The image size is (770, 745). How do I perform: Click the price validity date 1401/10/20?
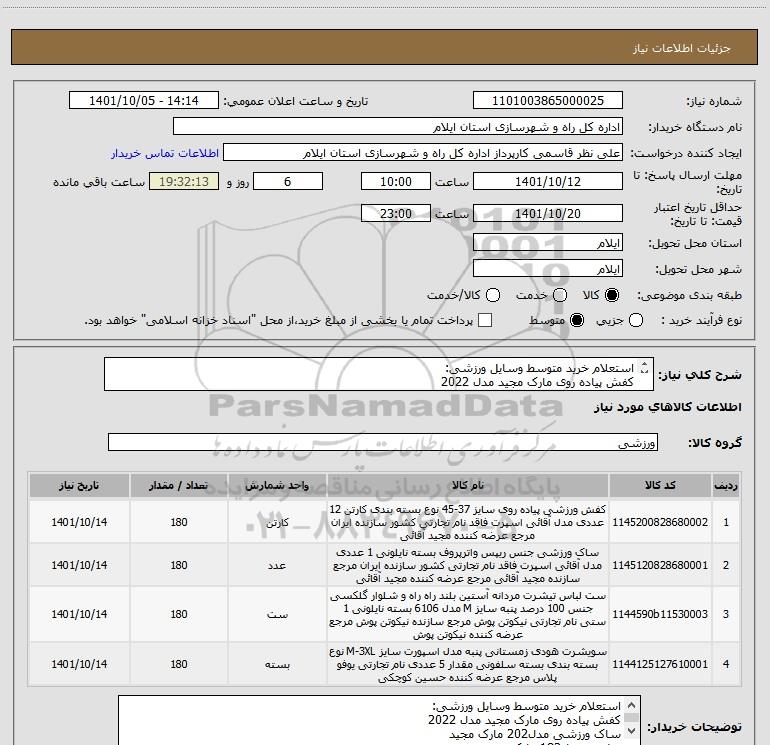pyautogui.click(x=548, y=213)
